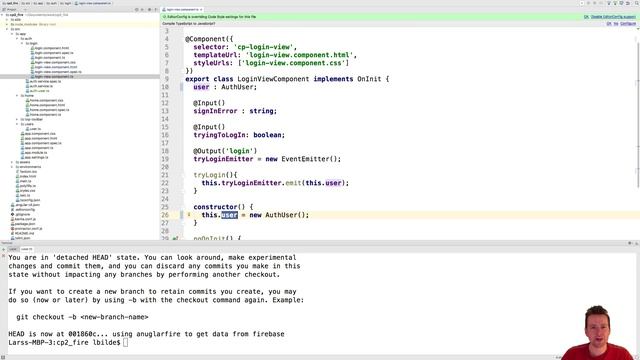Expand the e2e folder in project tree
Screen dimensions: 640x360
7,20
